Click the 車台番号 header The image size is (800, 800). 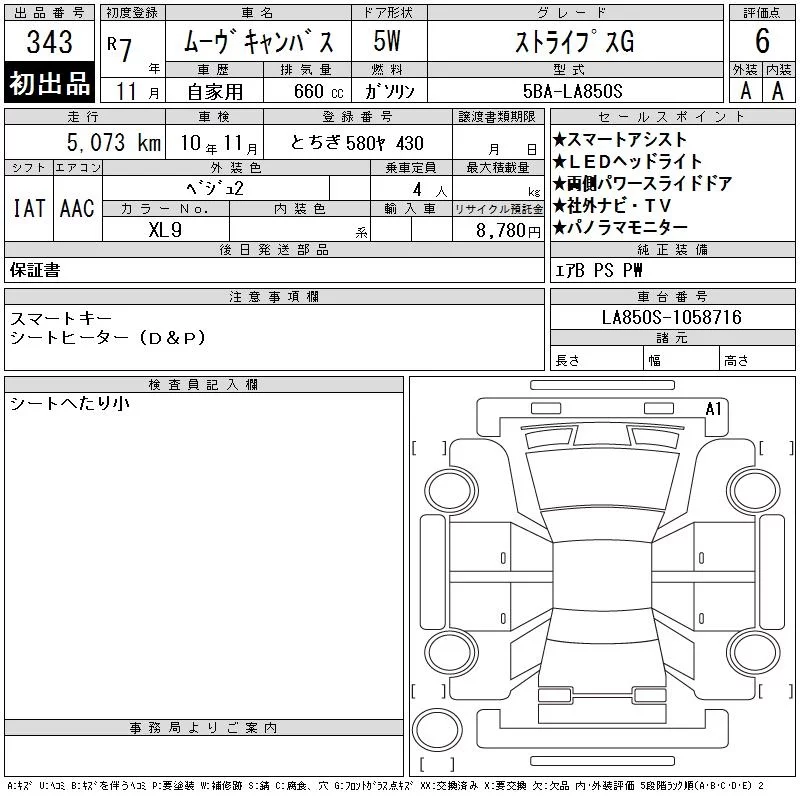pos(672,296)
